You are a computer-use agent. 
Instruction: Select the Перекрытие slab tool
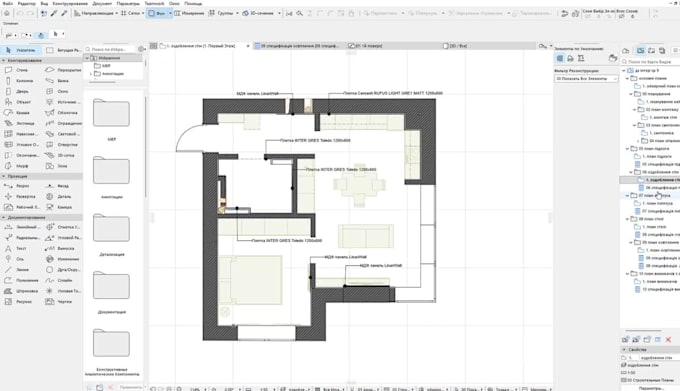[63, 70]
